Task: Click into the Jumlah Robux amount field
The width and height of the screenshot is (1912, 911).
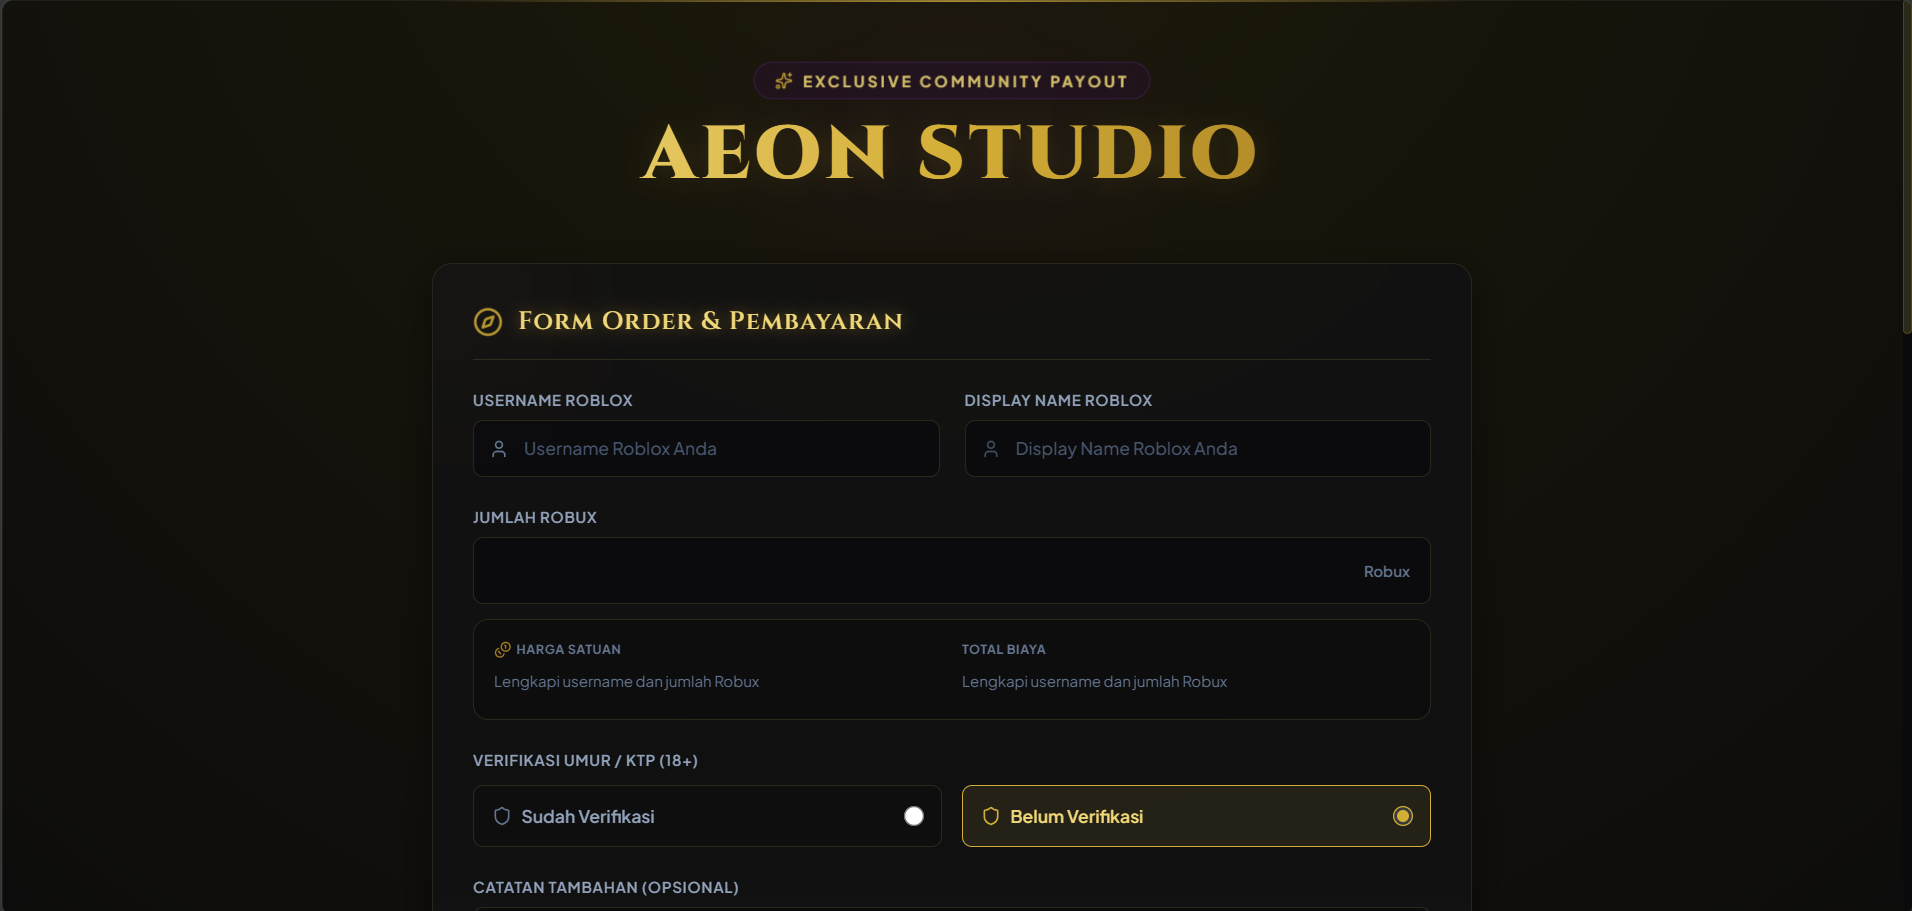Action: pyautogui.click(x=952, y=571)
